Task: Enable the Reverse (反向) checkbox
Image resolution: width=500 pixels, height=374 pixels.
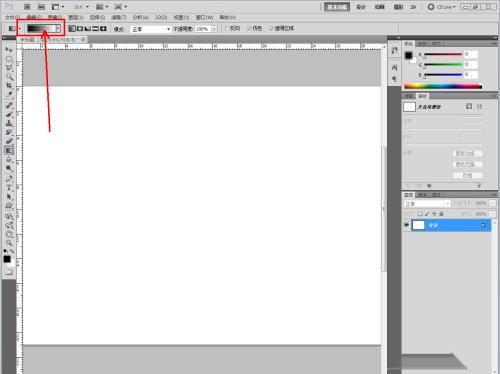Action: coord(227,29)
